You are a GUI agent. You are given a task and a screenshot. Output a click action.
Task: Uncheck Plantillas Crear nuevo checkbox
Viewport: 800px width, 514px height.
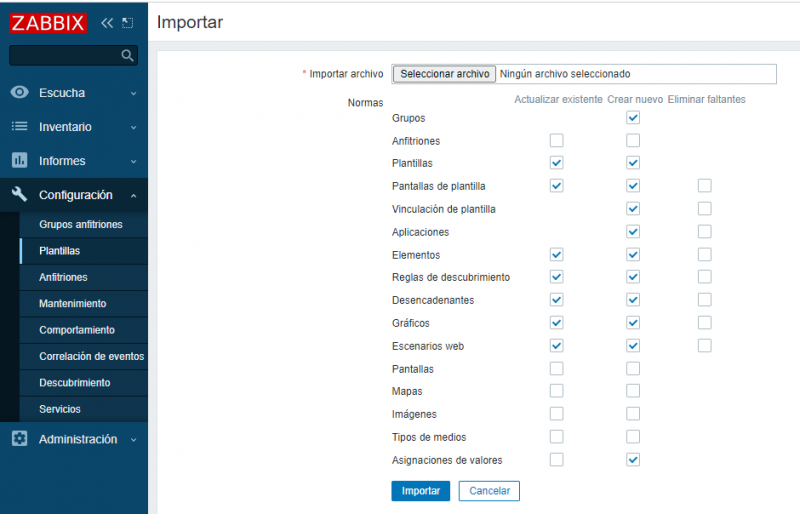coord(633,163)
